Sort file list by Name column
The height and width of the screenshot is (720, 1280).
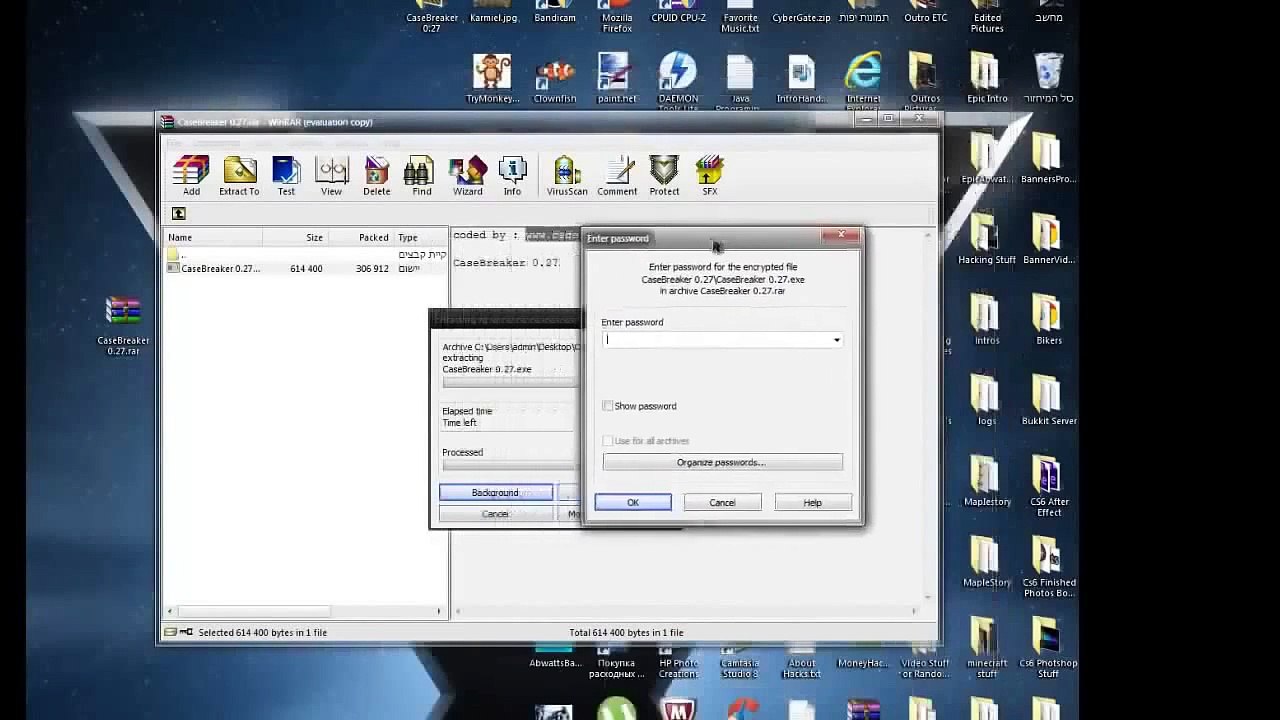point(213,237)
